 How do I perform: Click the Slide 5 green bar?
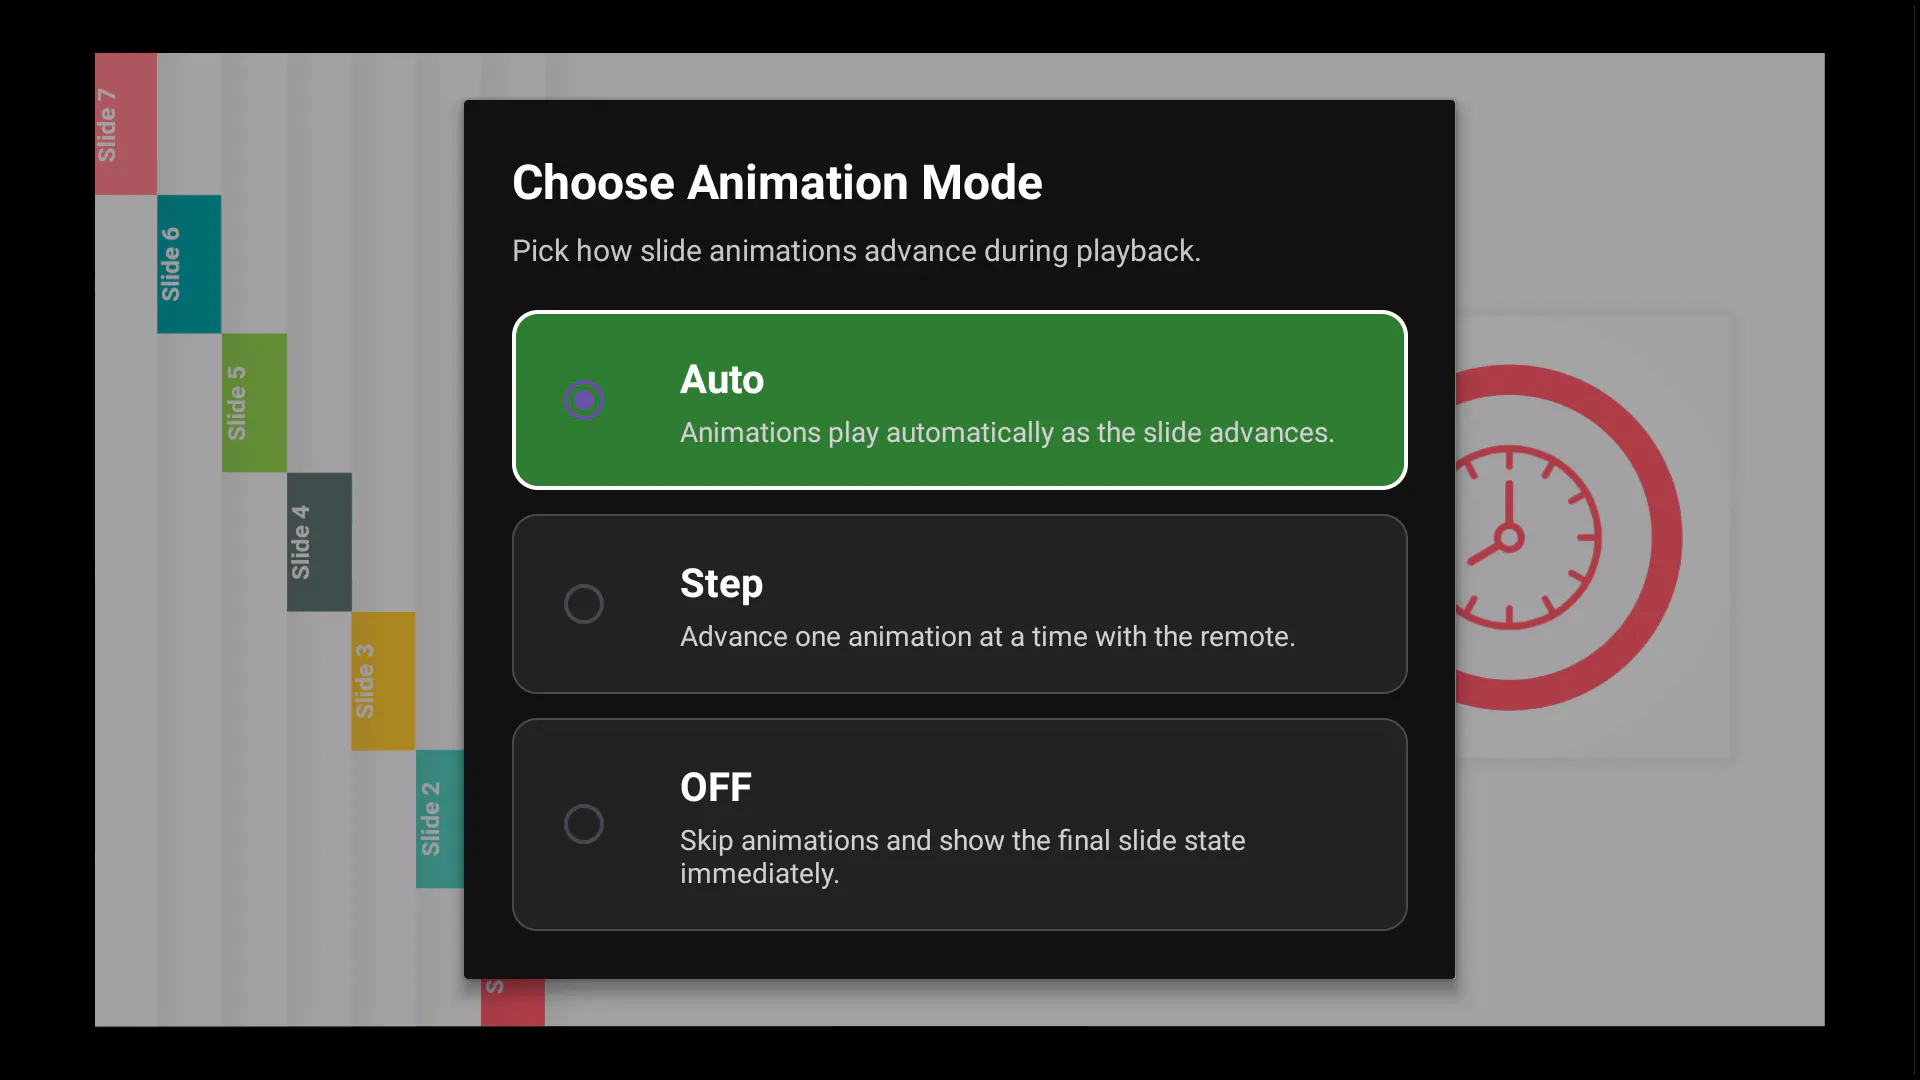point(254,403)
